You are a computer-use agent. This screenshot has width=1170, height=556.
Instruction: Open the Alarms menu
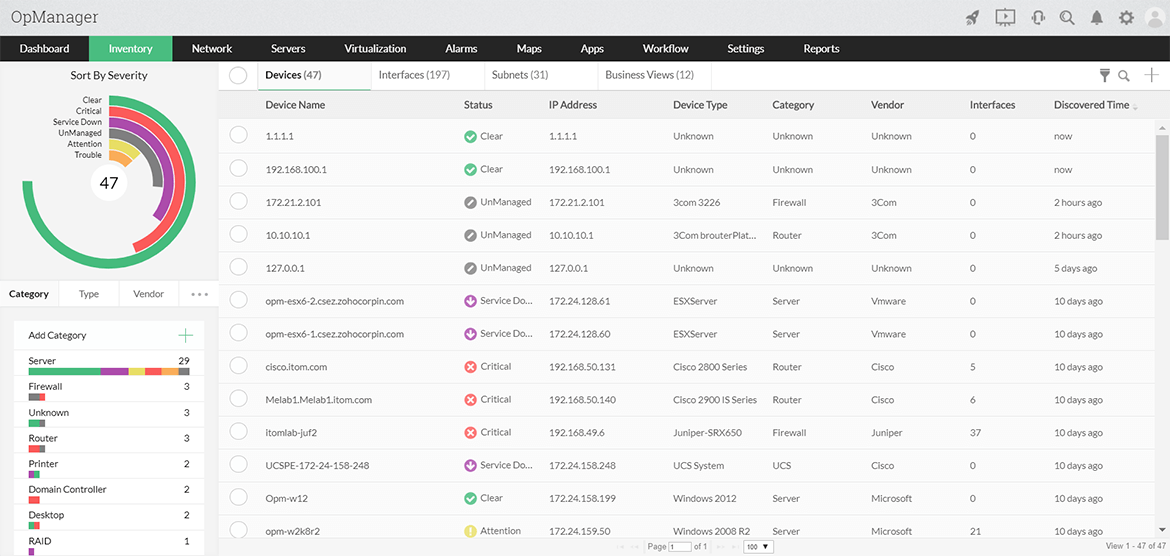pyautogui.click(x=461, y=48)
